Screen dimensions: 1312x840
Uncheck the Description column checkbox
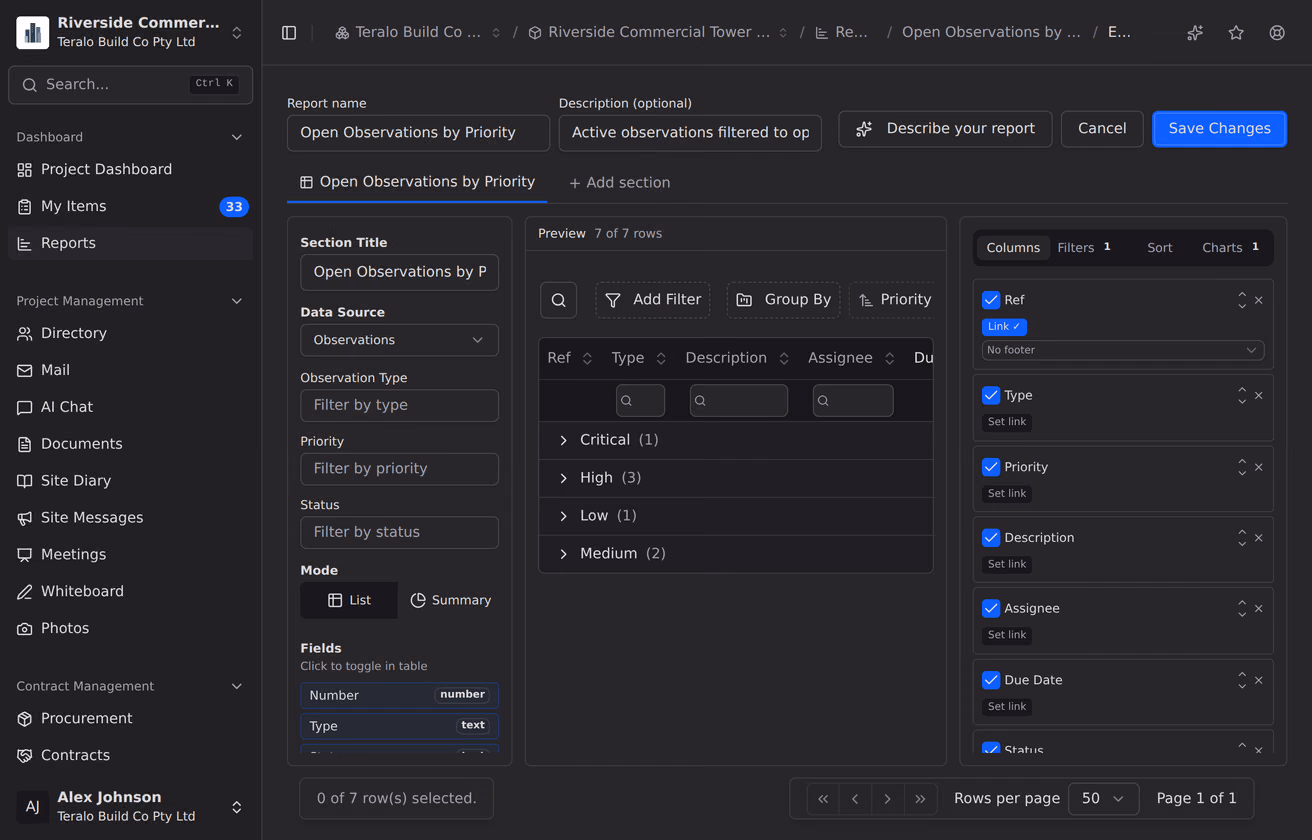pos(991,538)
